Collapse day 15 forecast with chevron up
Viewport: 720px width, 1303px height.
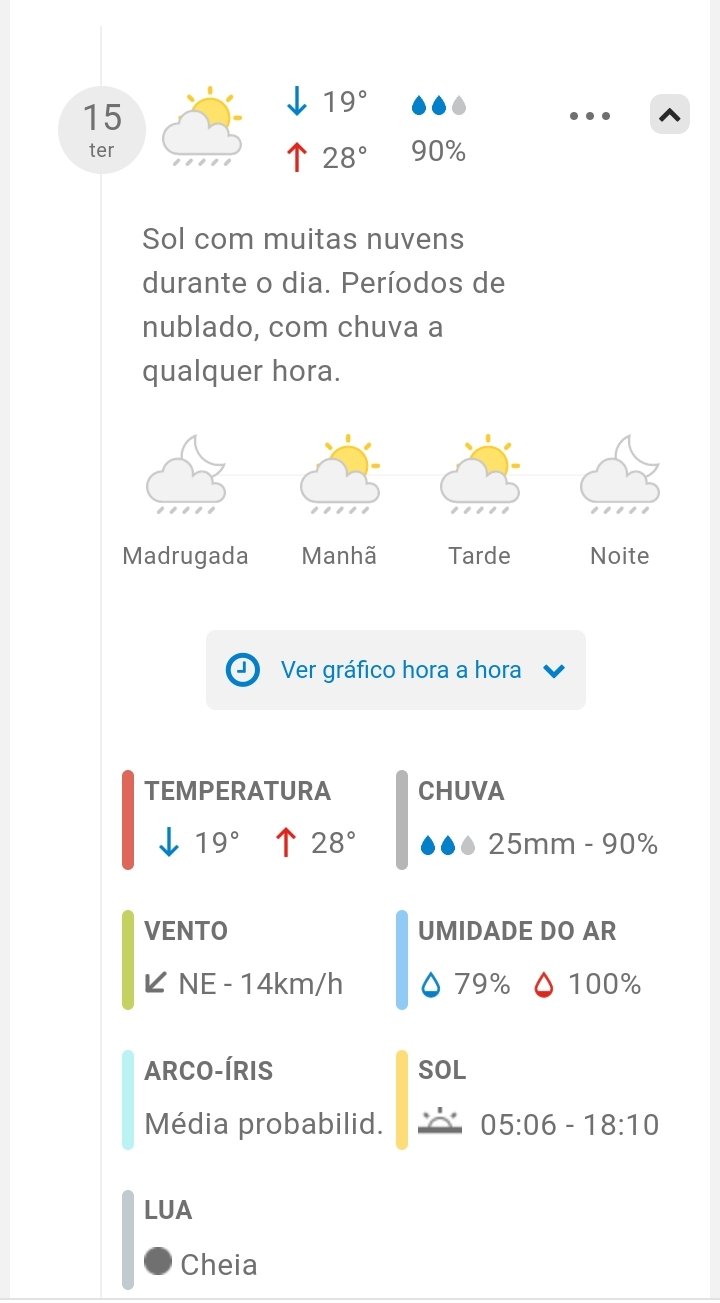tap(669, 115)
